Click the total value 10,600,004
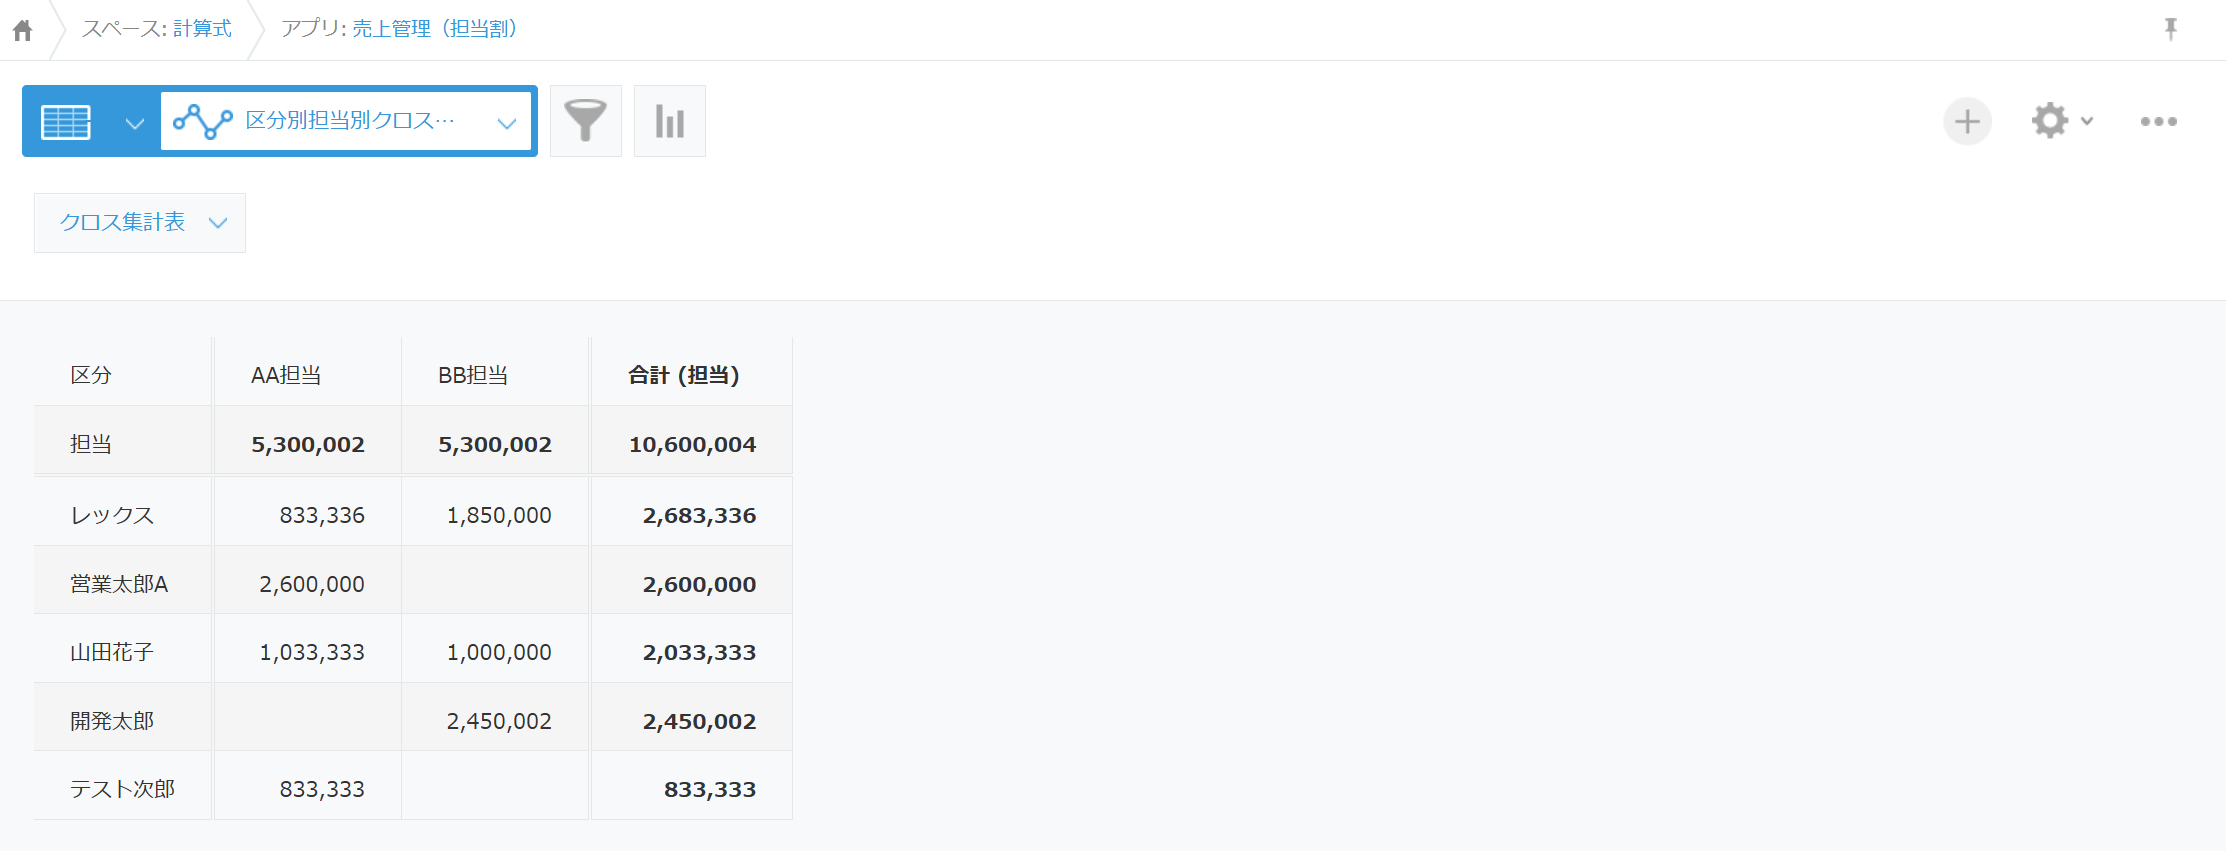 [692, 444]
